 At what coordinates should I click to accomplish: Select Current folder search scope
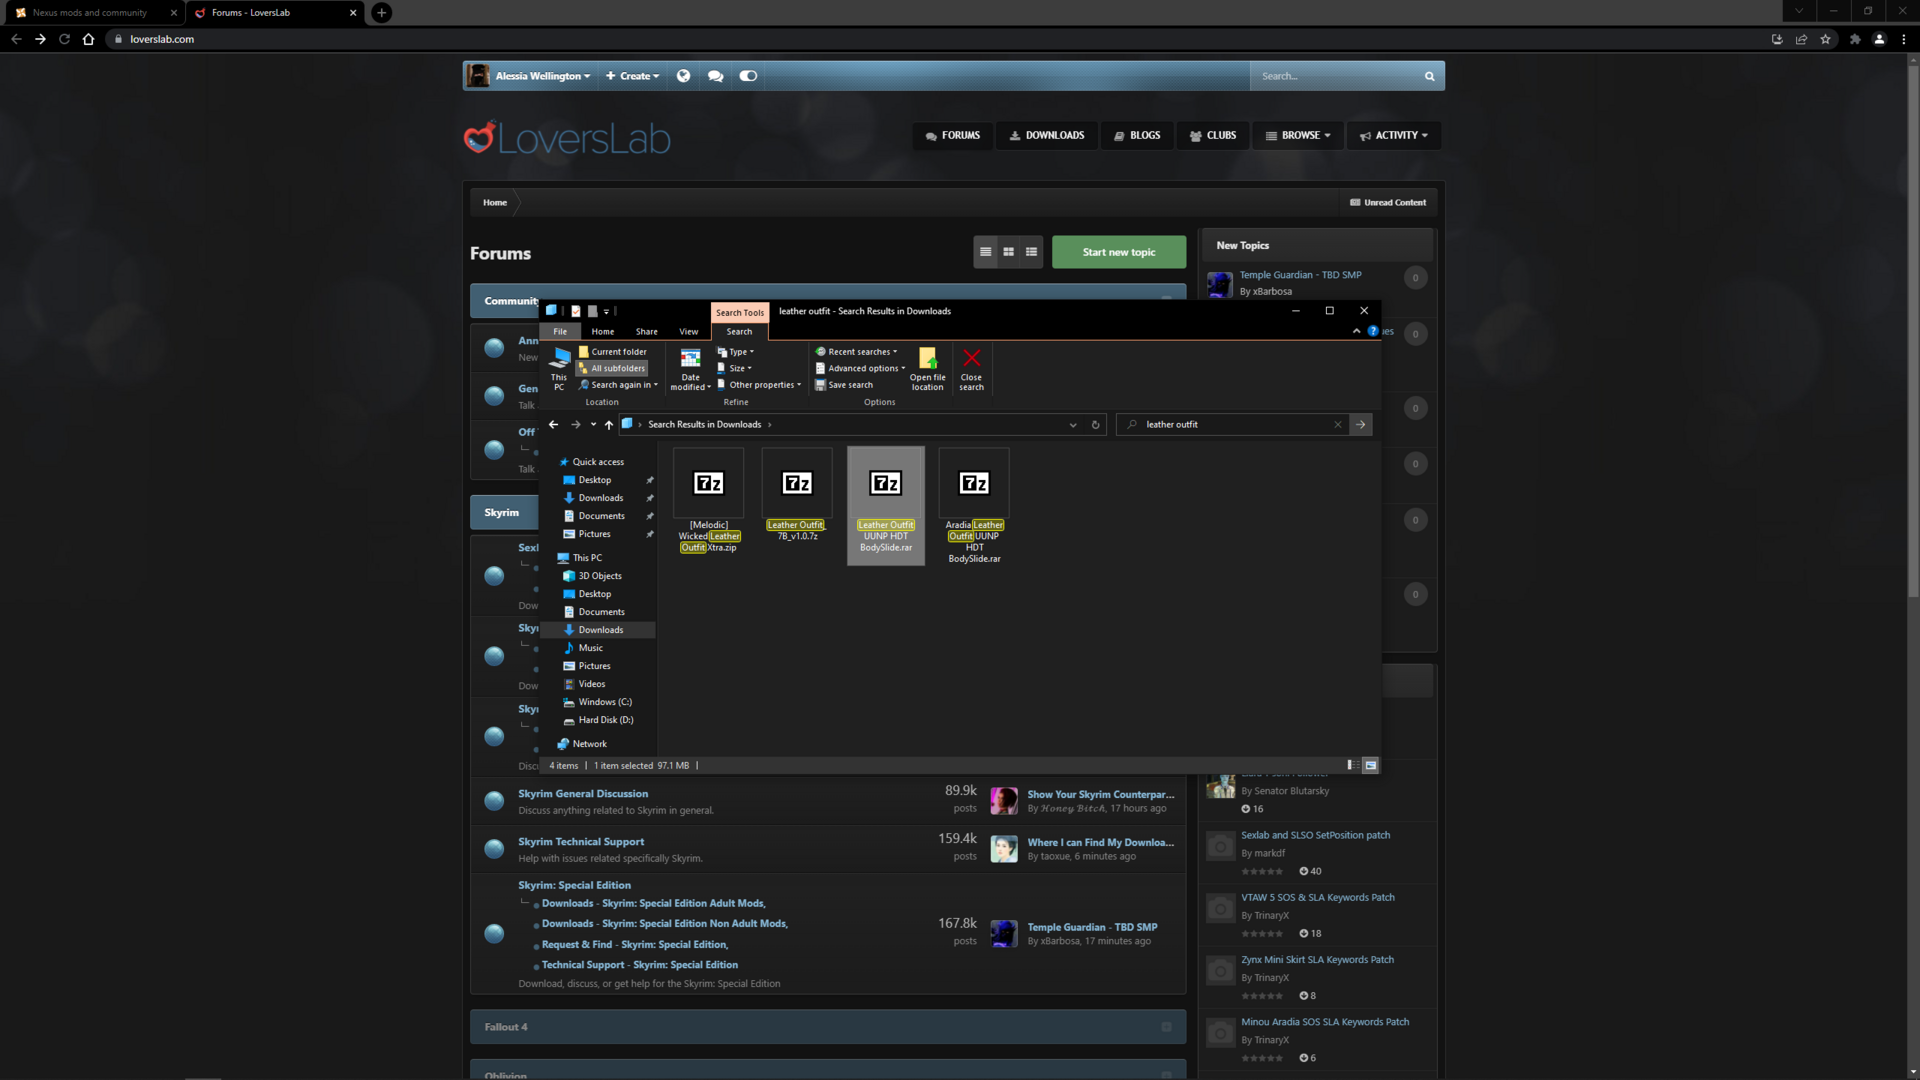(613, 352)
